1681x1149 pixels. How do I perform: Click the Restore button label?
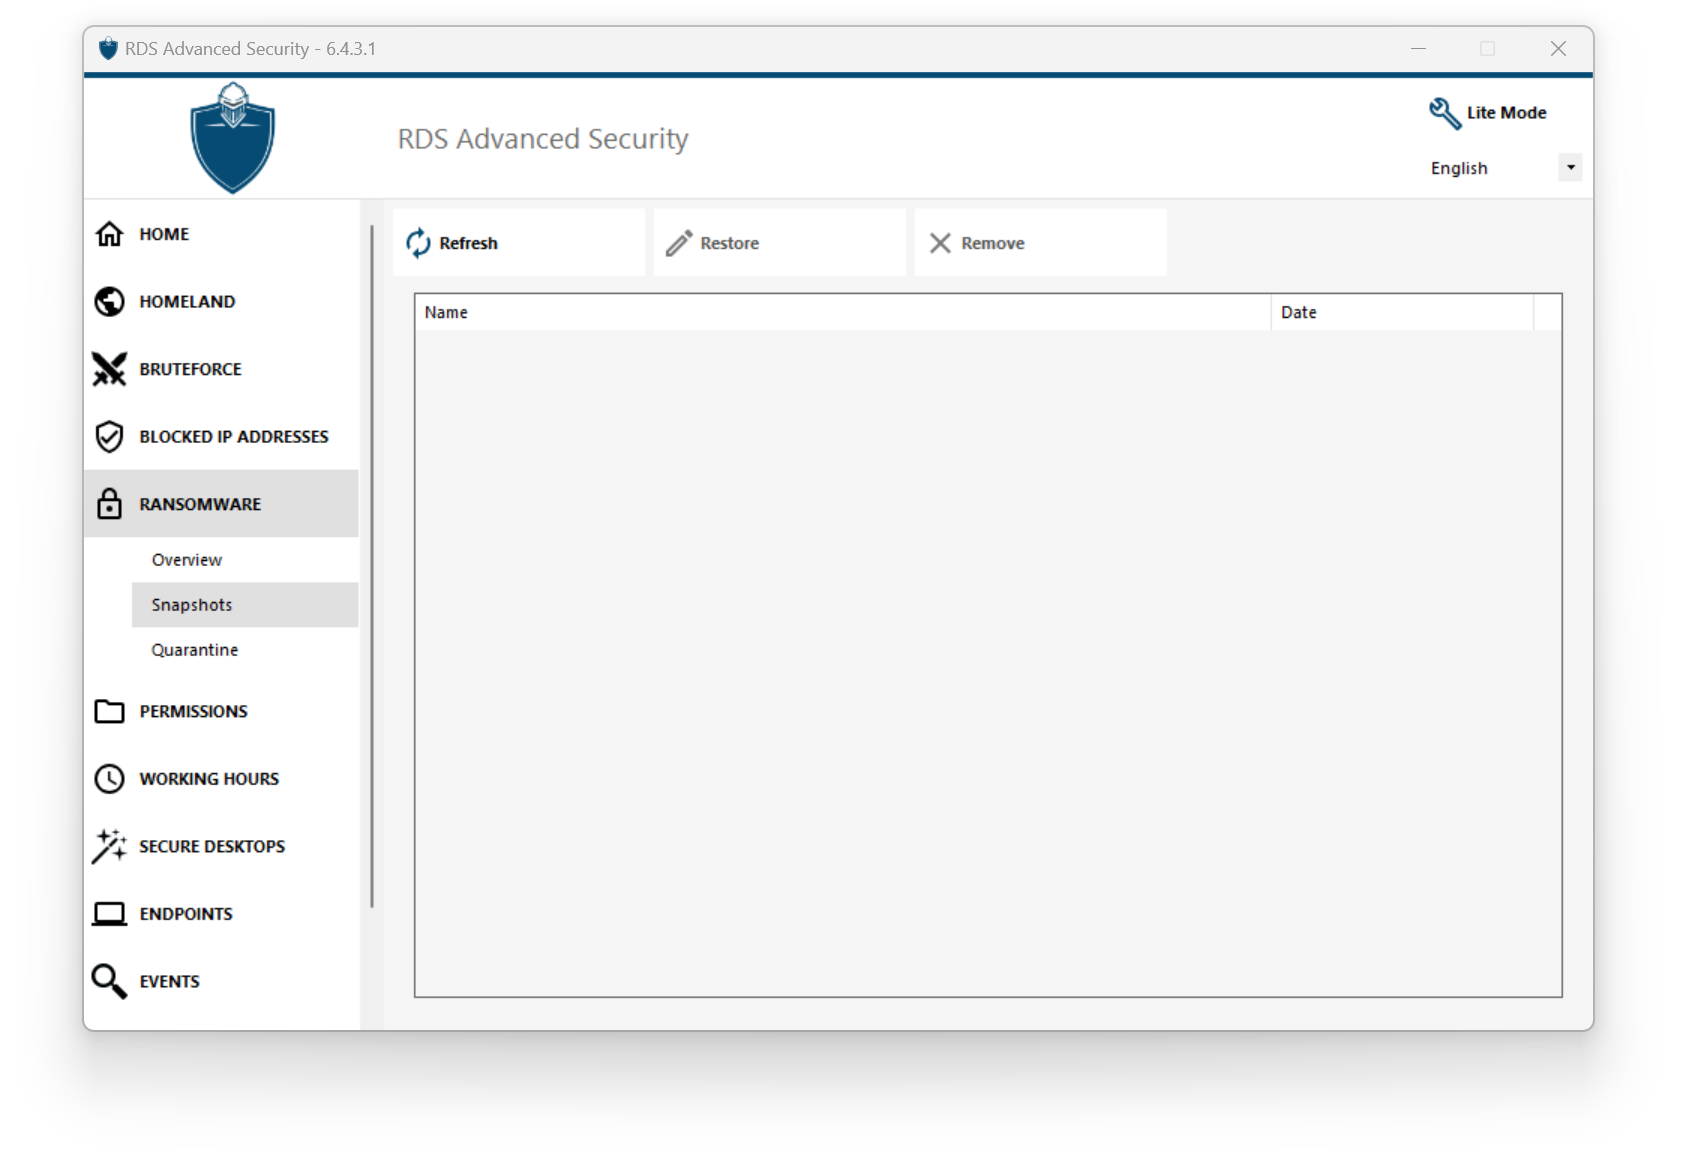pos(729,243)
